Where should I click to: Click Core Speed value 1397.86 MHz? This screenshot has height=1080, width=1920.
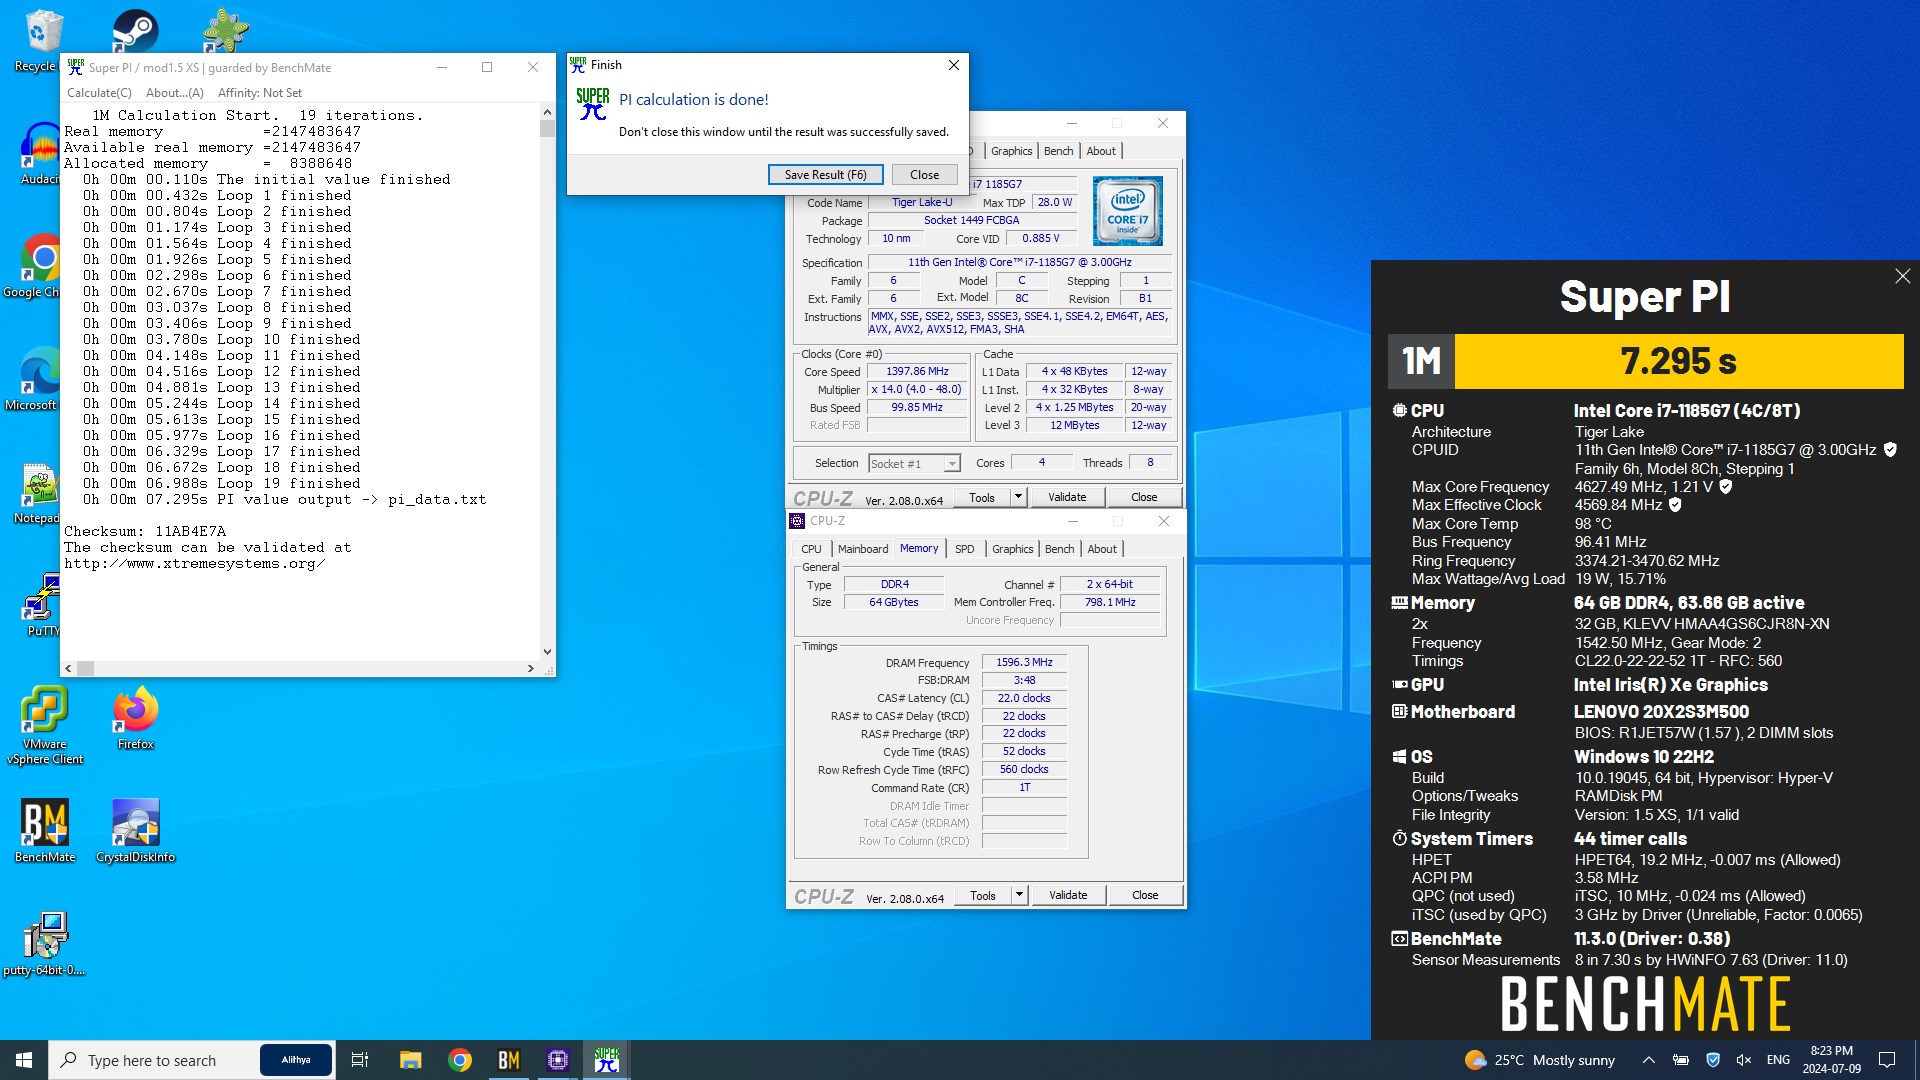[x=917, y=371]
